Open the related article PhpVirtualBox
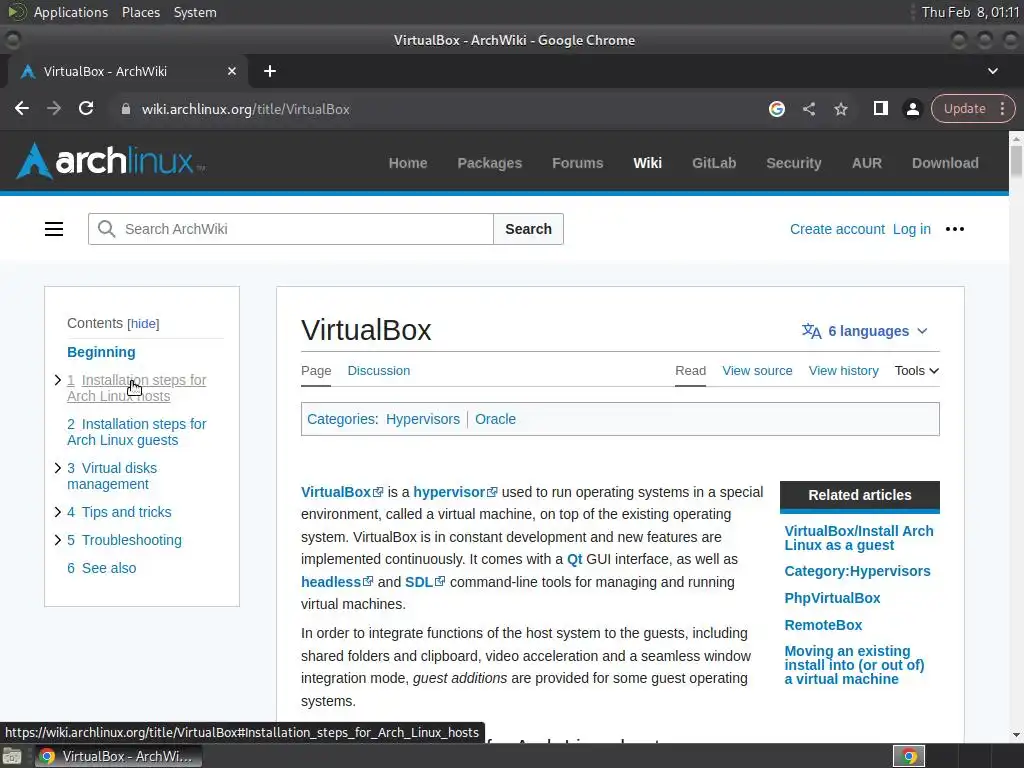The height and width of the screenshot is (768, 1024). tap(832, 598)
